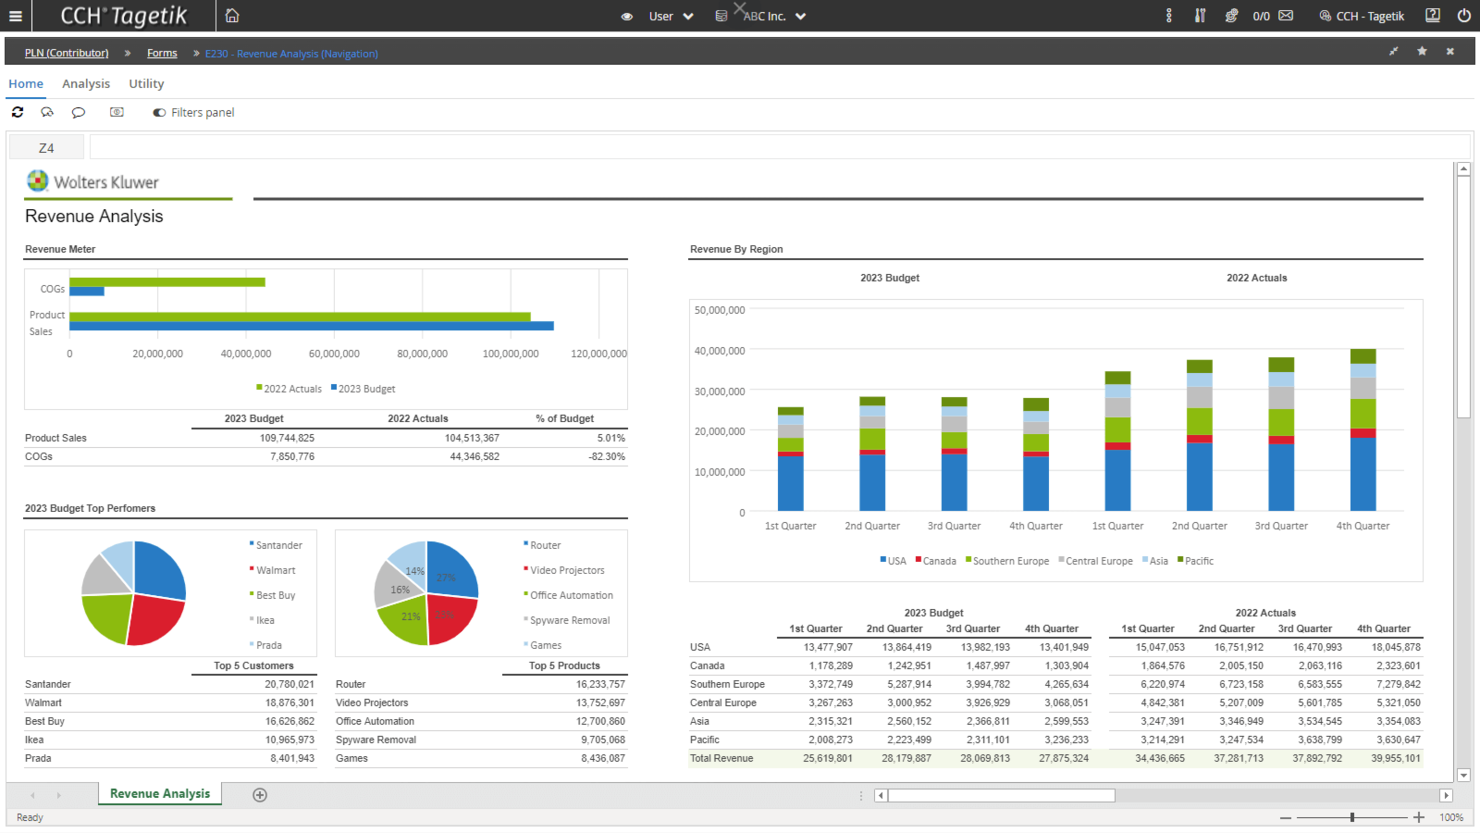Navigate to Forms via the breadcrumb
Viewport: 1480px width, 833px height.
pyautogui.click(x=162, y=52)
